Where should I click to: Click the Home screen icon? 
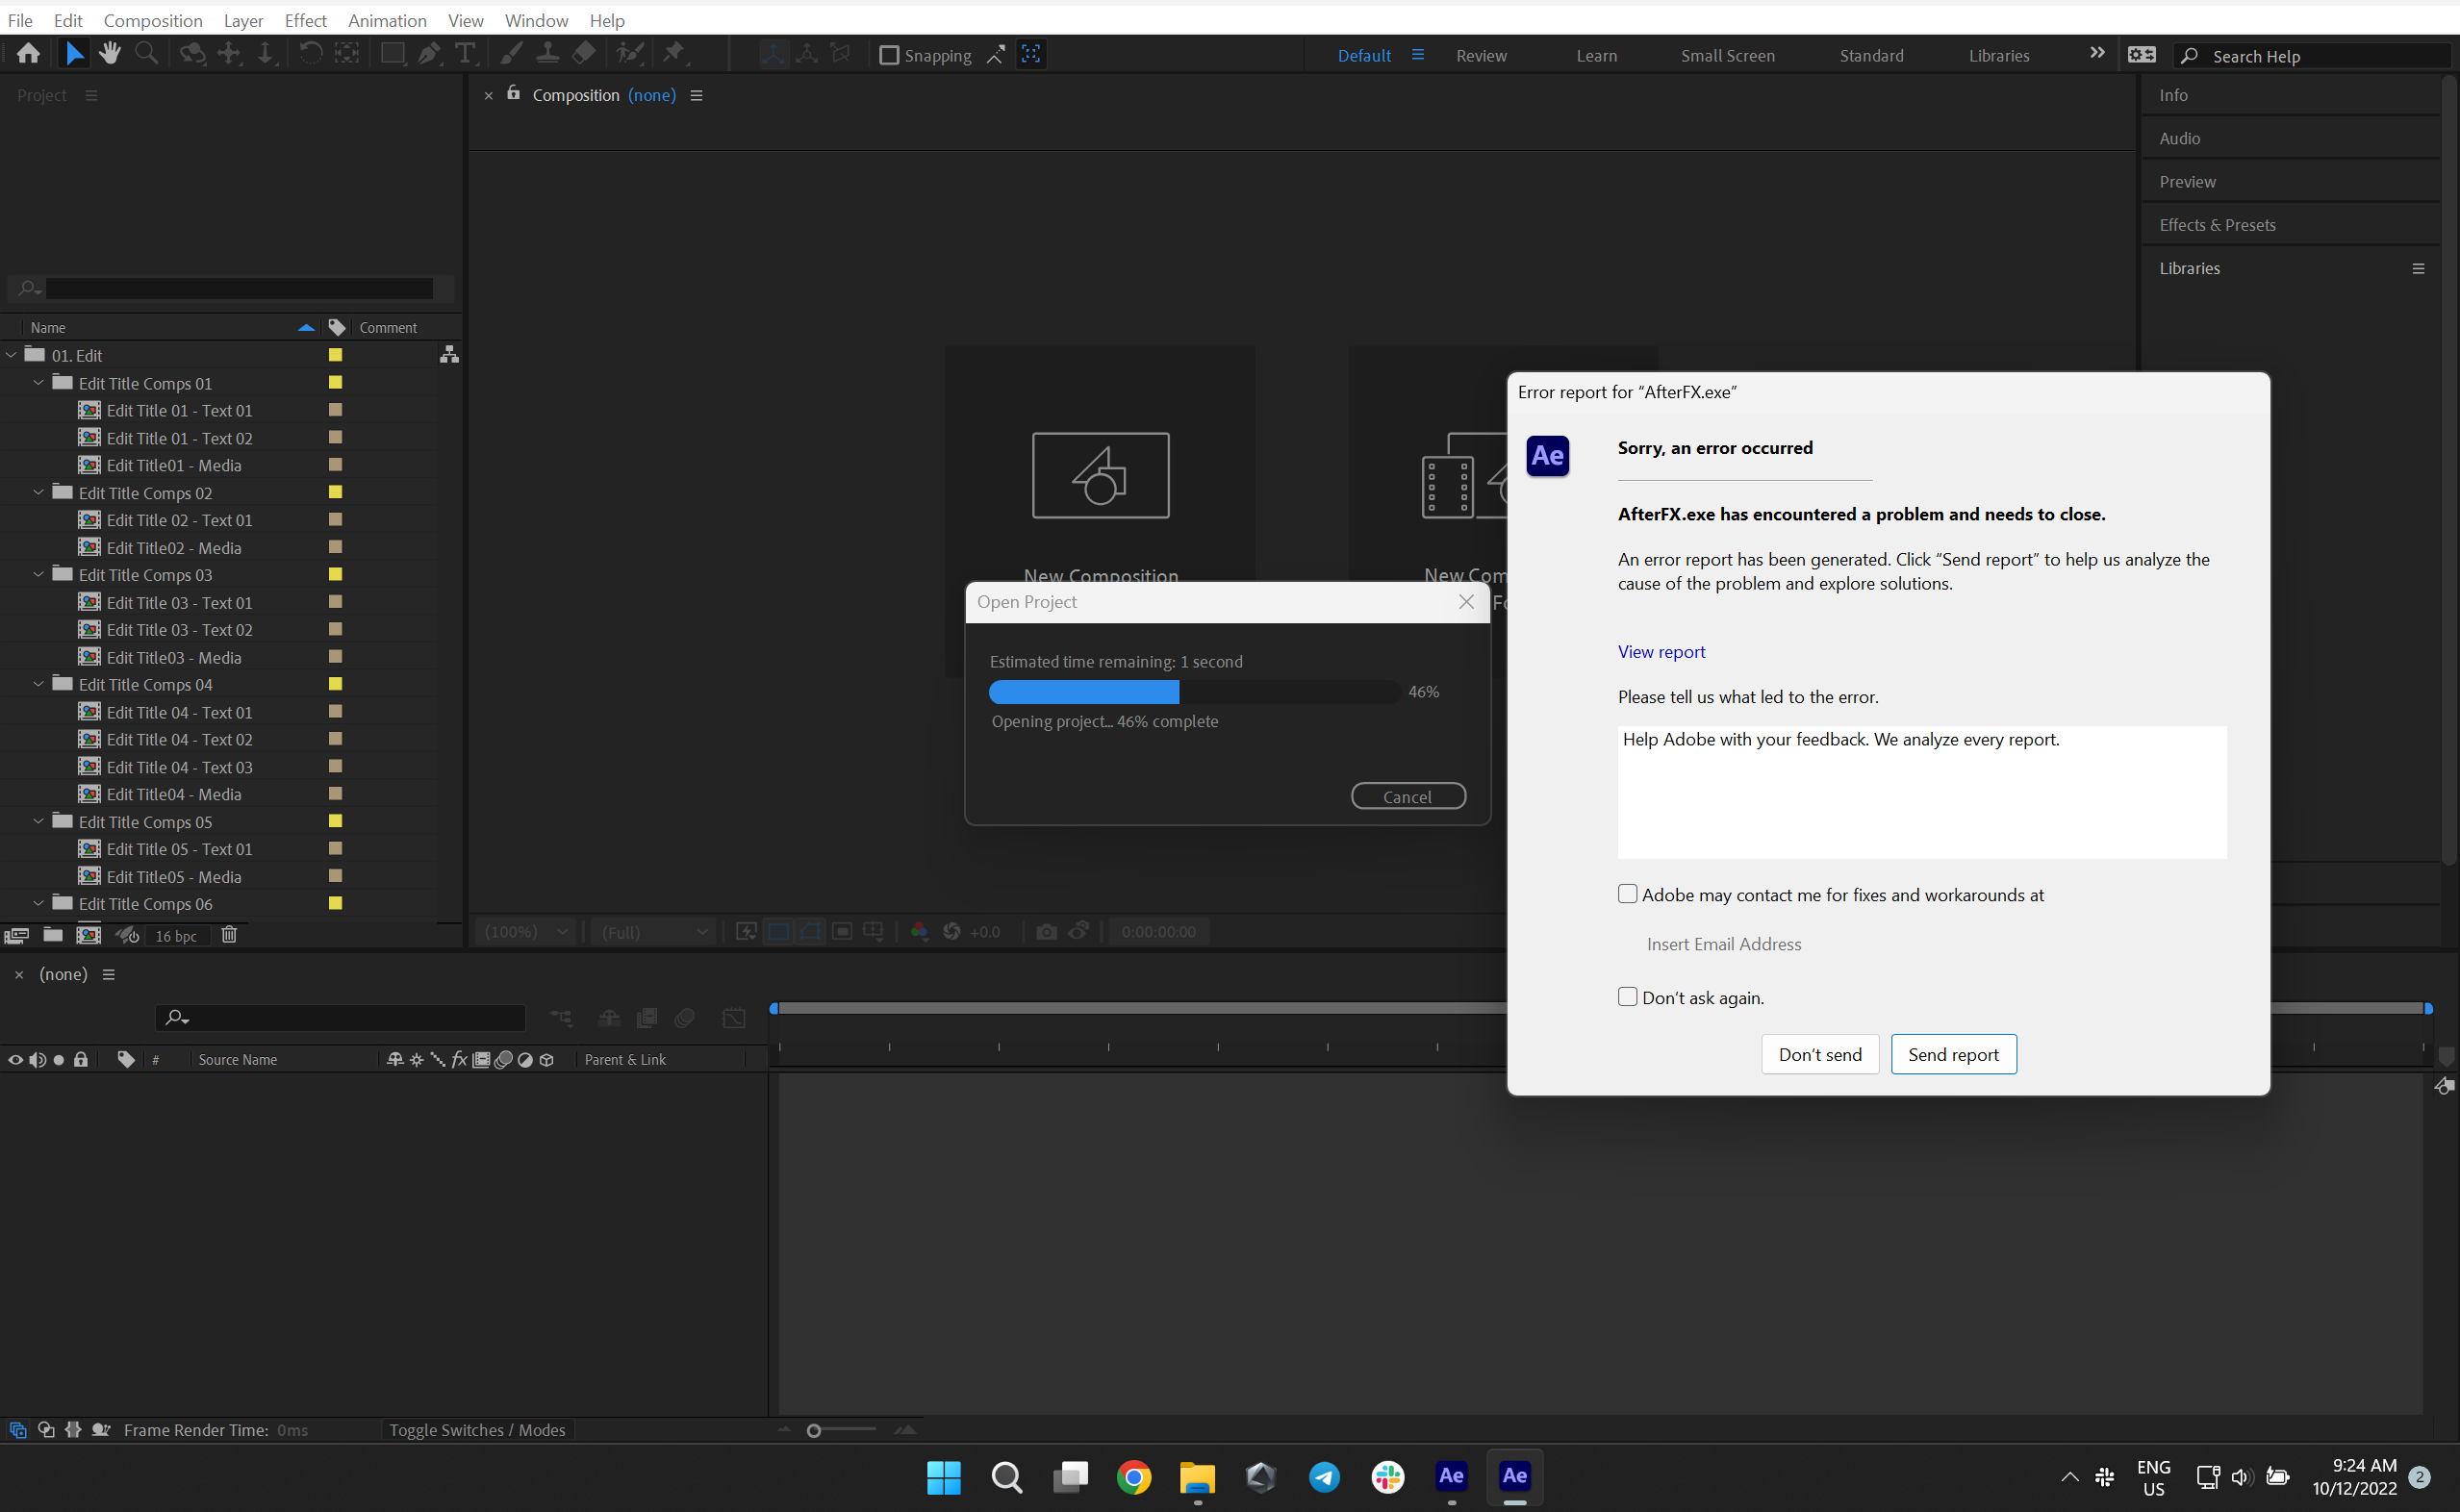pyautogui.click(x=27, y=54)
